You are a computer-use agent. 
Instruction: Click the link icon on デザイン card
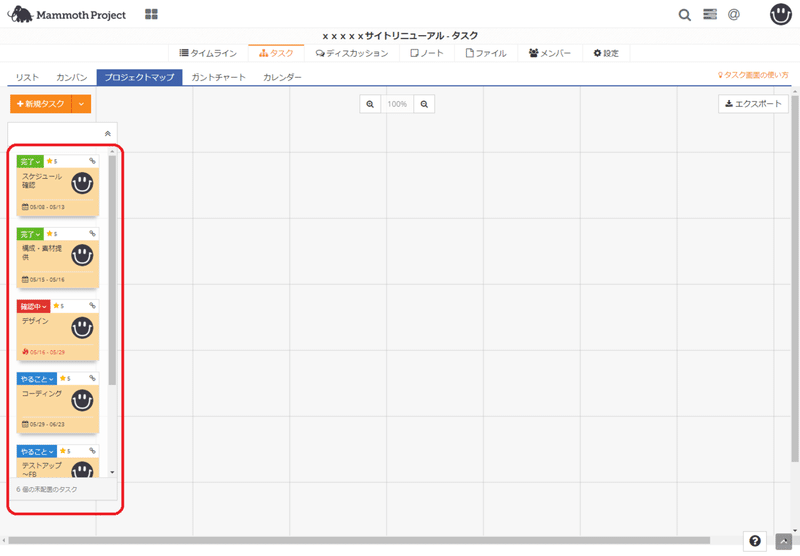(x=92, y=306)
